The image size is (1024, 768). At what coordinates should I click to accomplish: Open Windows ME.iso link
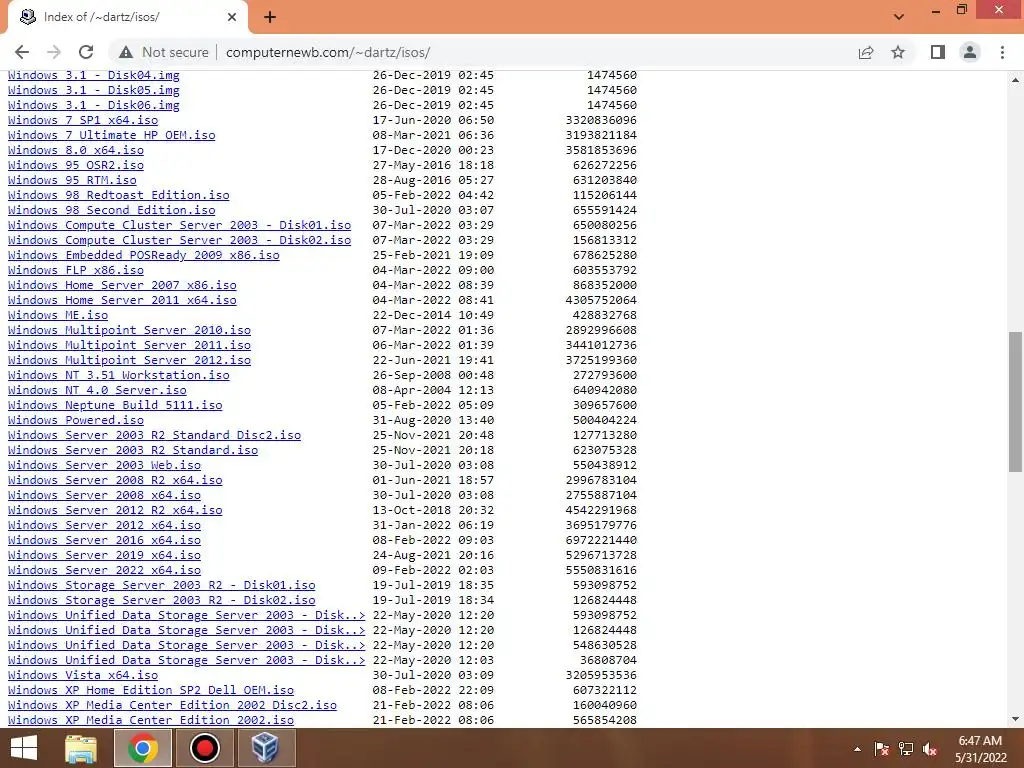(58, 315)
